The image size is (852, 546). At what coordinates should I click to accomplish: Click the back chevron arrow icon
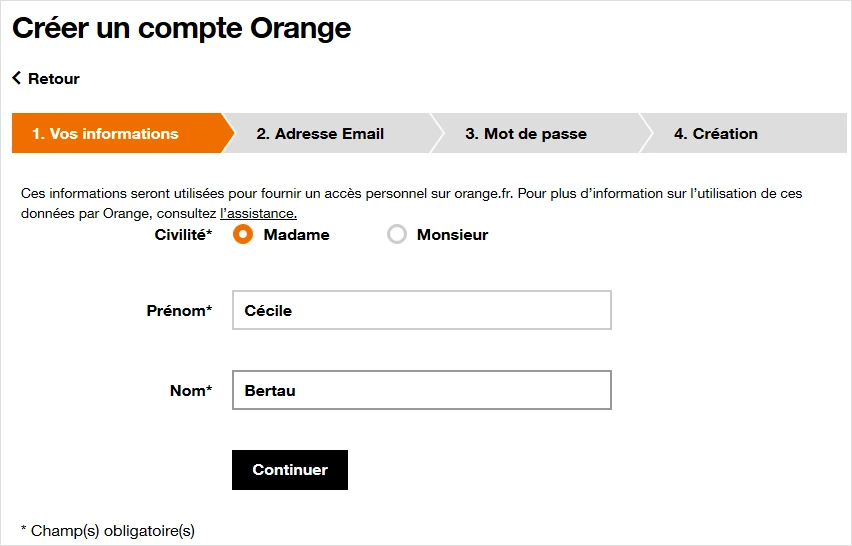click(x=17, y=78)
